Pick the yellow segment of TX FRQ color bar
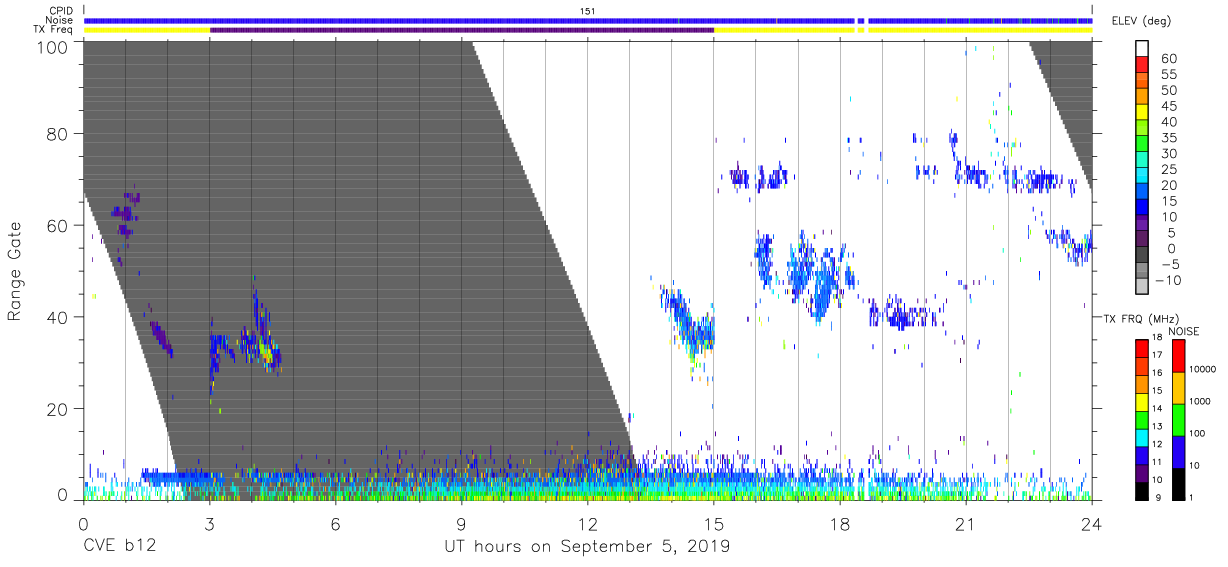The height and width of the screenshot is (567, 1228). coord(1141,401)
